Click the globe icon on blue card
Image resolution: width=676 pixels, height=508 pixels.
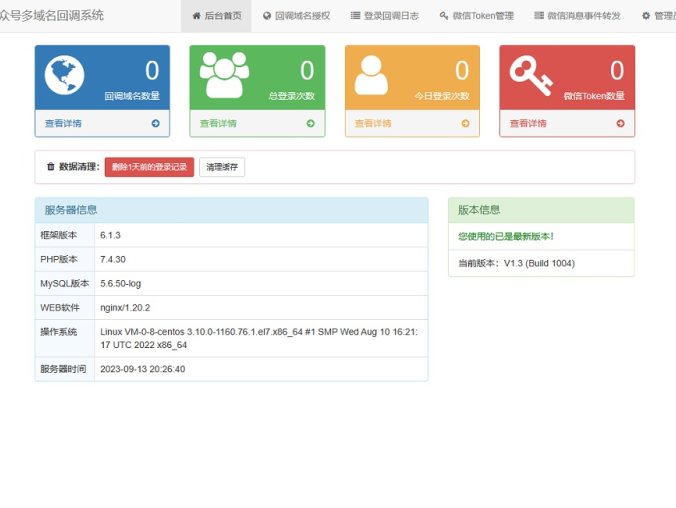pos(64,75)
